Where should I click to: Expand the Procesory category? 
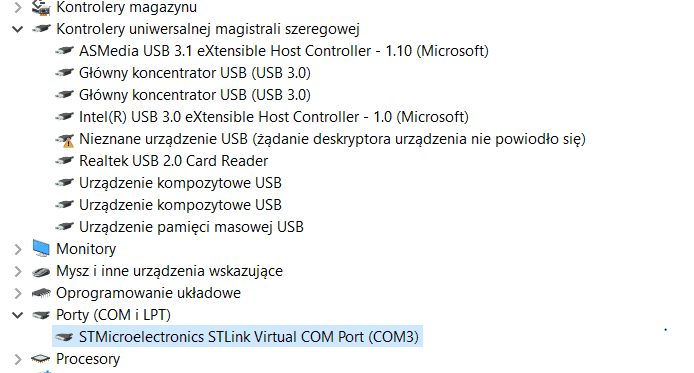tap(18, 359)
